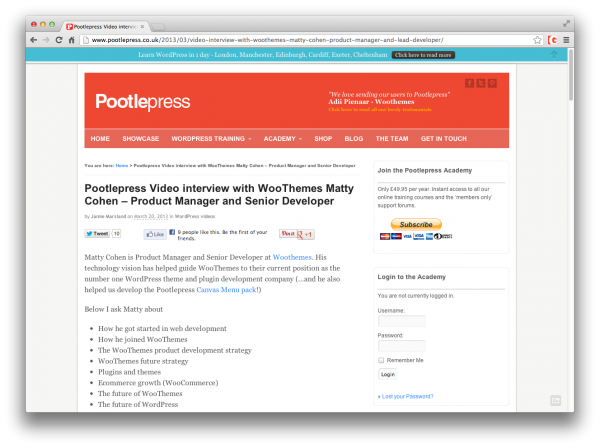This screenshot has height=448, width=600.
Task: Check the Remember Me checkbox
Action: [381, 360]
